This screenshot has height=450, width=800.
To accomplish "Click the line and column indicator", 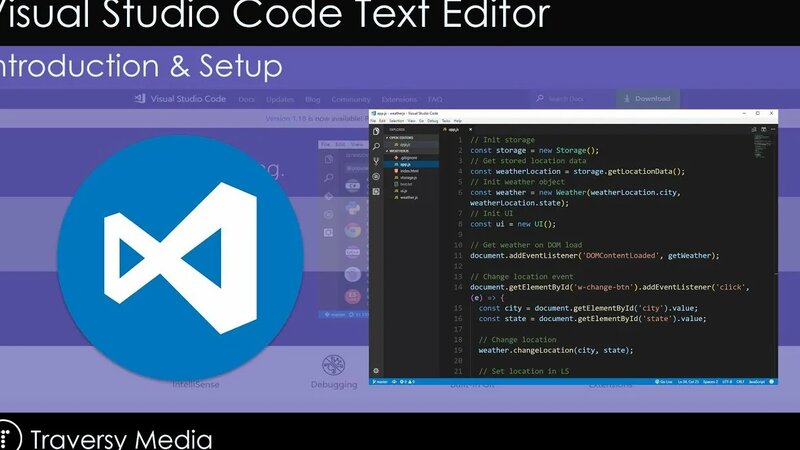I will (x=688, y=382).
